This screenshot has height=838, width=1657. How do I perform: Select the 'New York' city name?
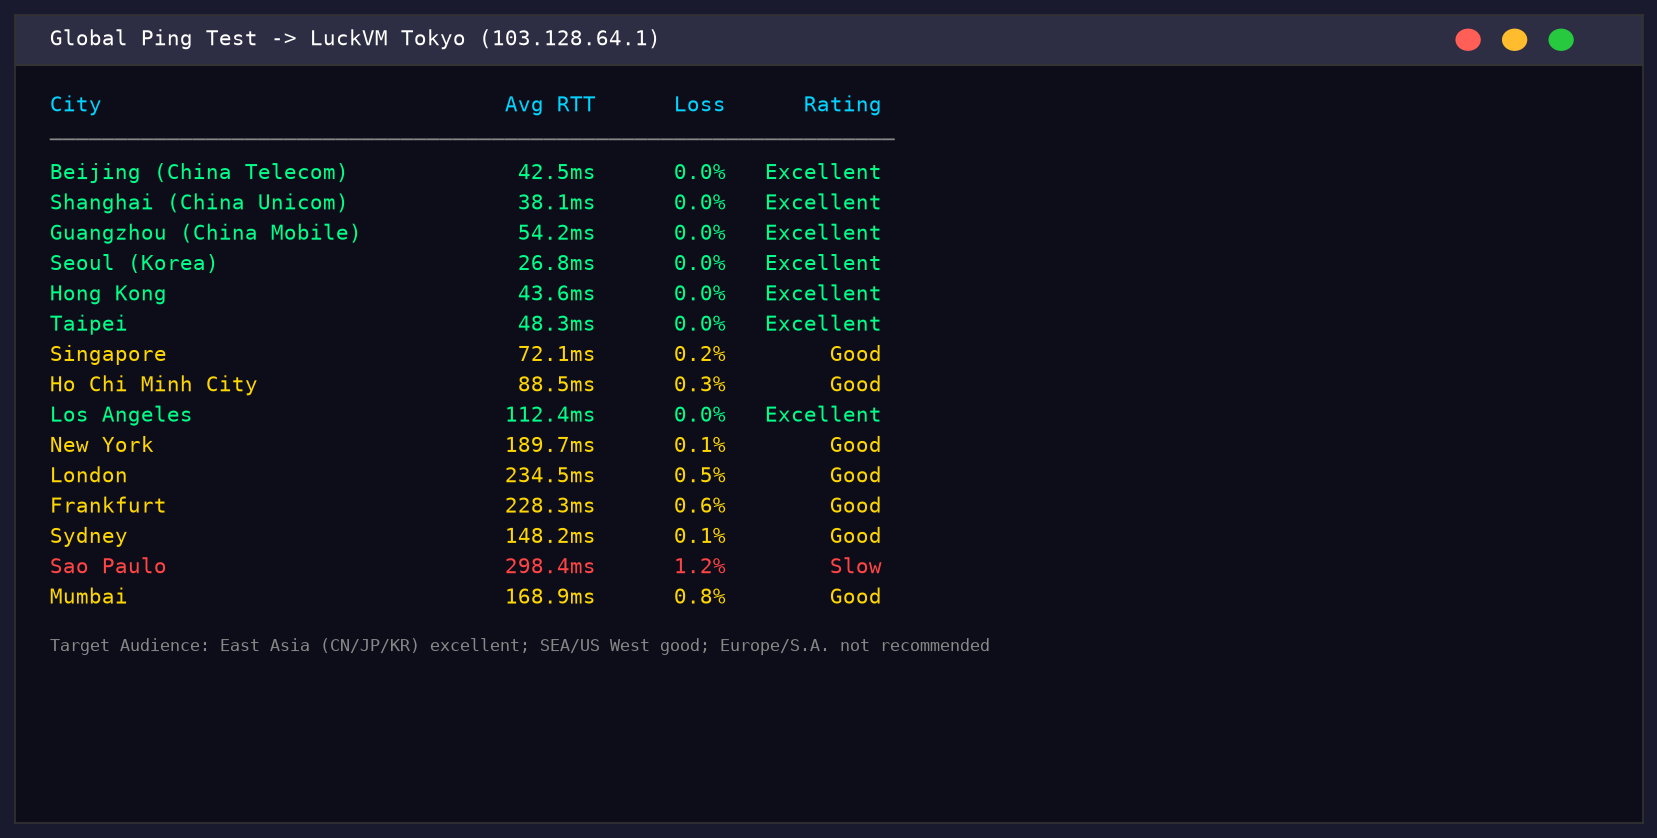tap(102, 445)
